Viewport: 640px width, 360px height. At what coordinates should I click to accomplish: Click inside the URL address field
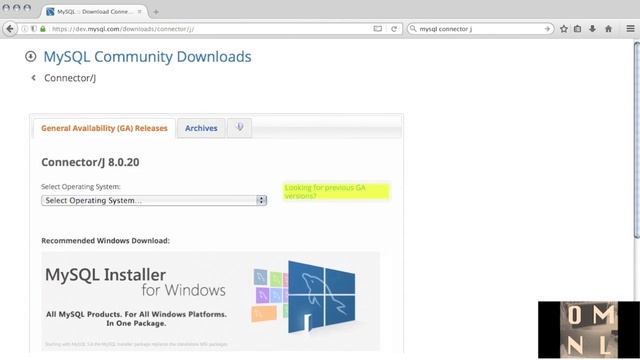tap(210, 29)
